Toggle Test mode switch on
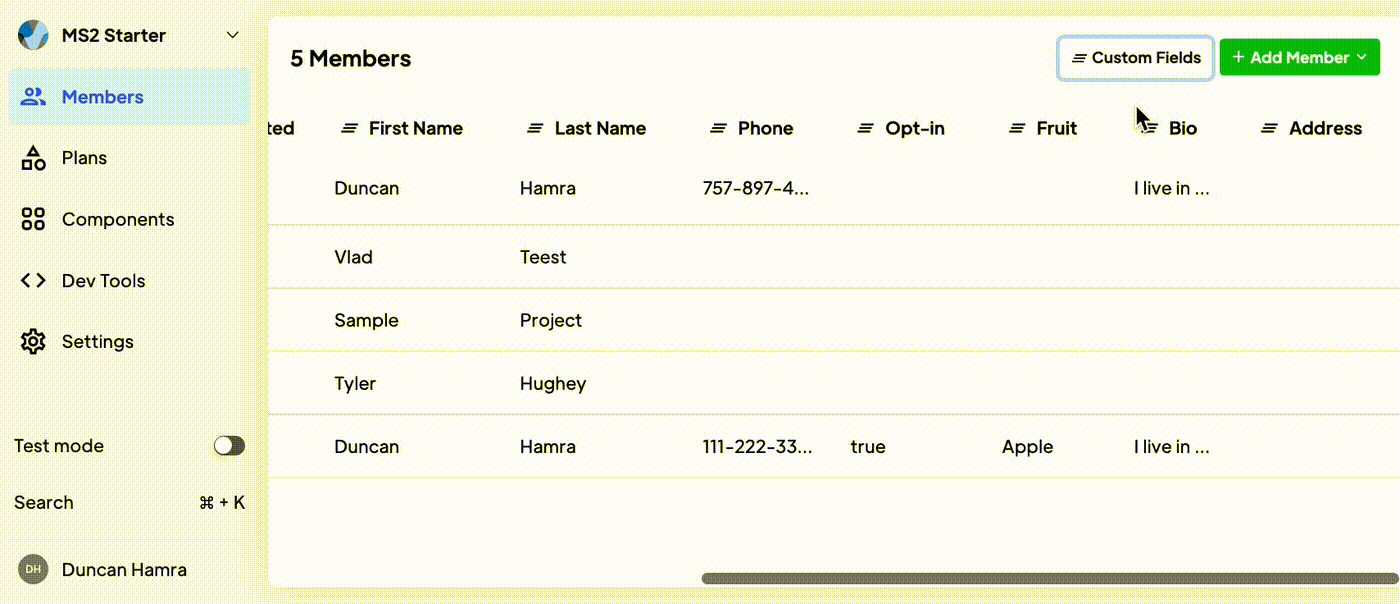1400x604 pixels. tap(229, 446)
